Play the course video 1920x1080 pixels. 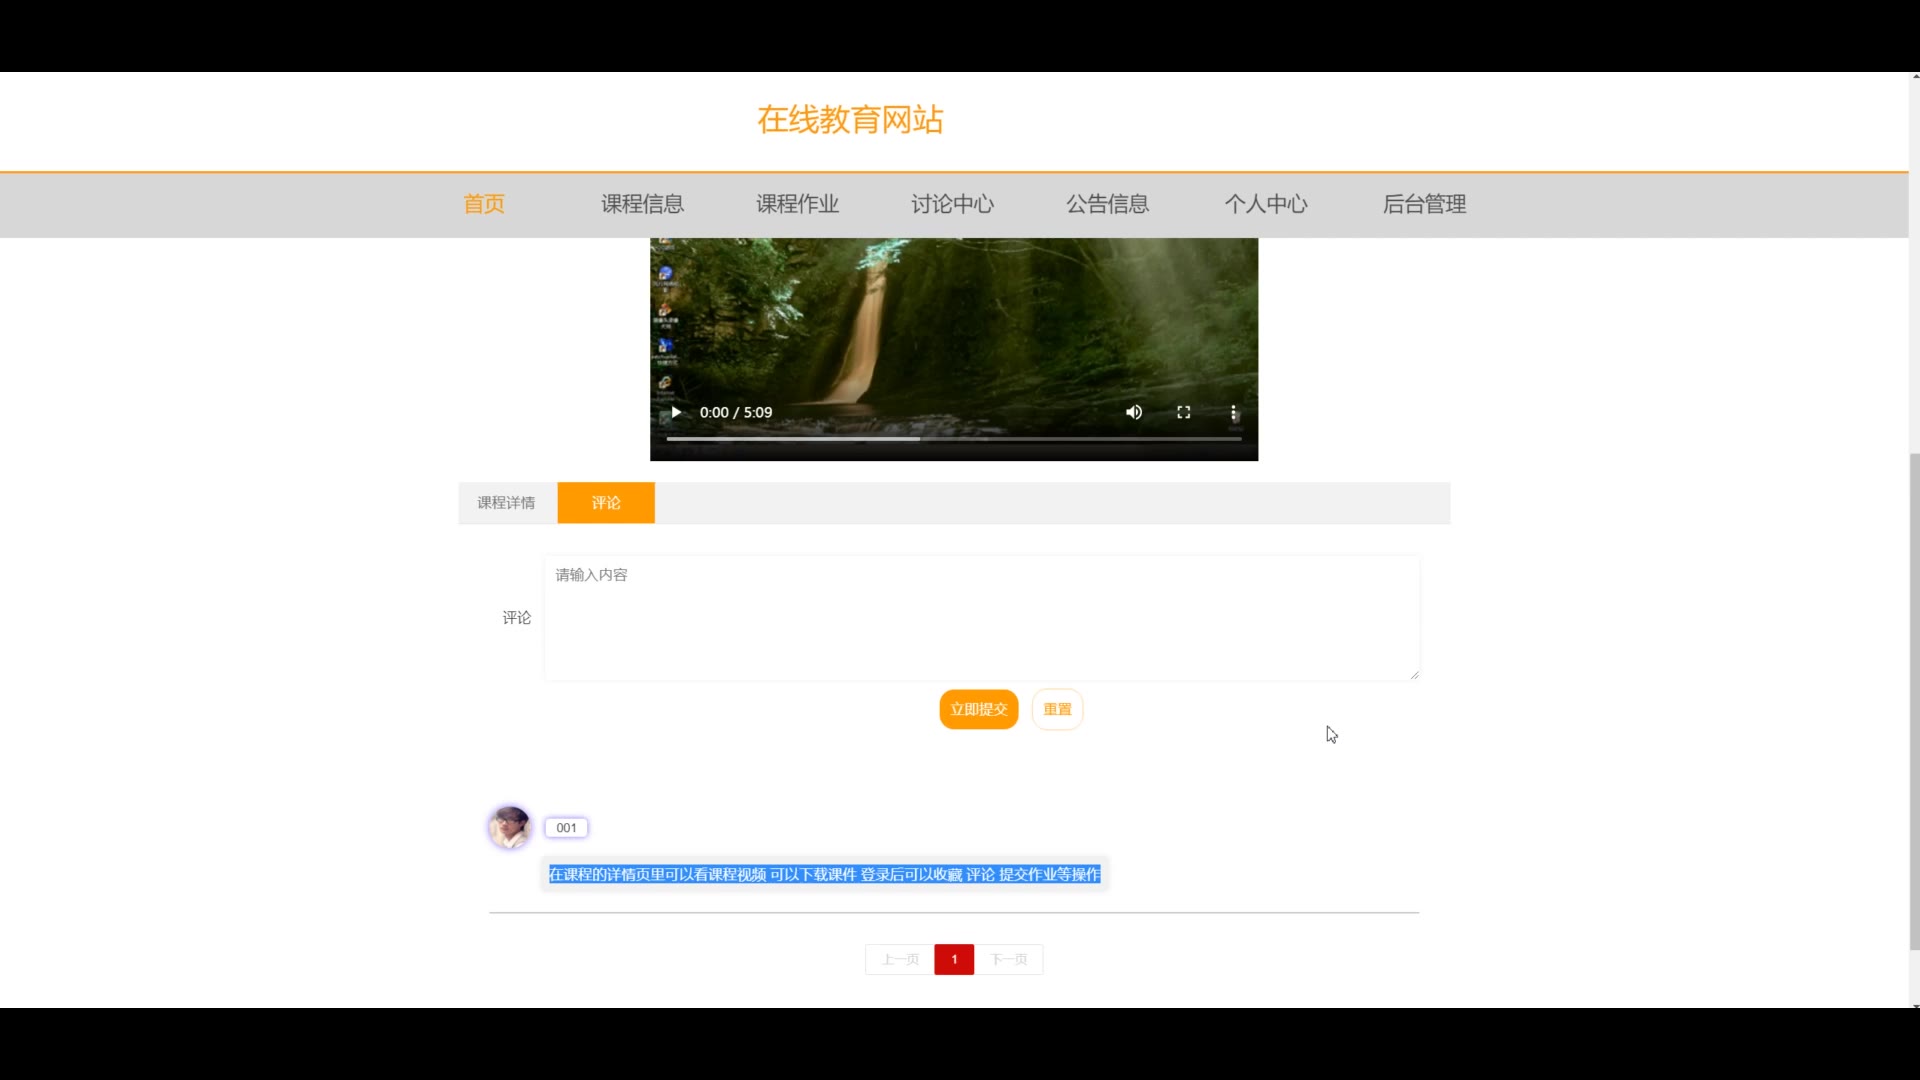tap(676, 412)
